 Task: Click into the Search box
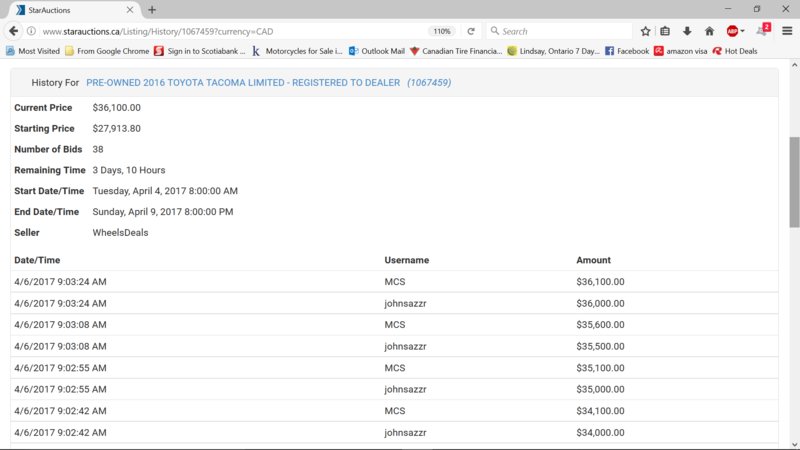pyautogui.click(x=559, y=31)
